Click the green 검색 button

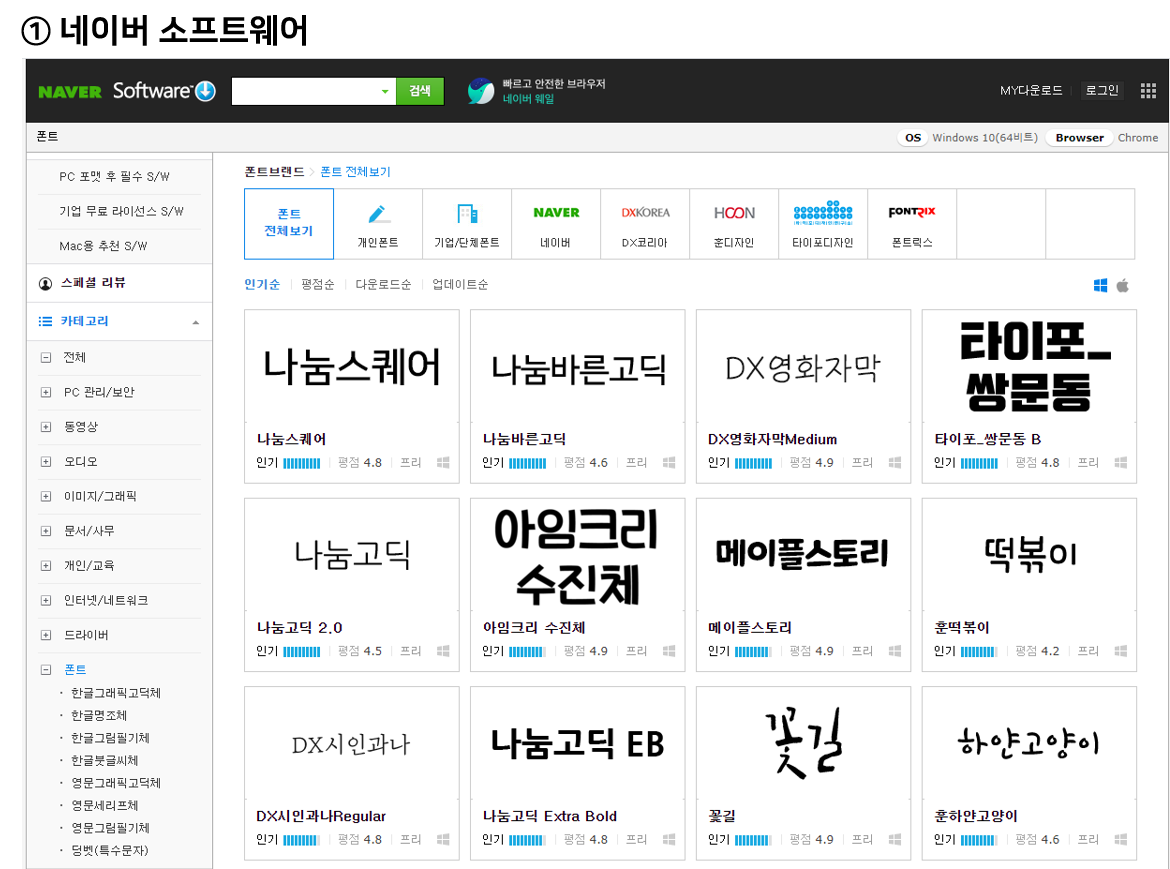(x=420, y=91)
